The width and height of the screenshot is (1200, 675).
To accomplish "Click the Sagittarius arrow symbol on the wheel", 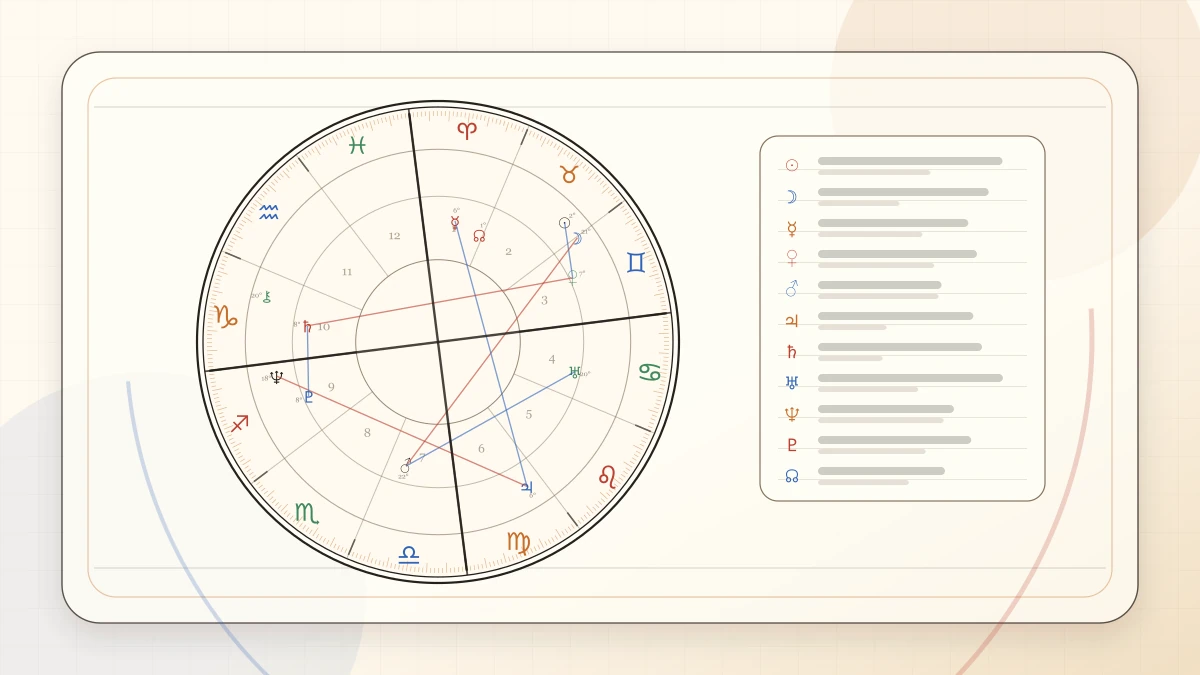I will pos(239,423).
